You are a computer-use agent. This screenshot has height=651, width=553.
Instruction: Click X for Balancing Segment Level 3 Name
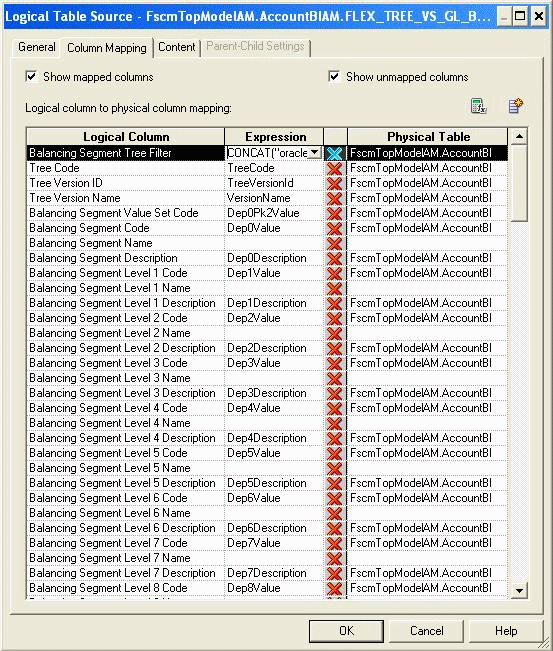335,378
